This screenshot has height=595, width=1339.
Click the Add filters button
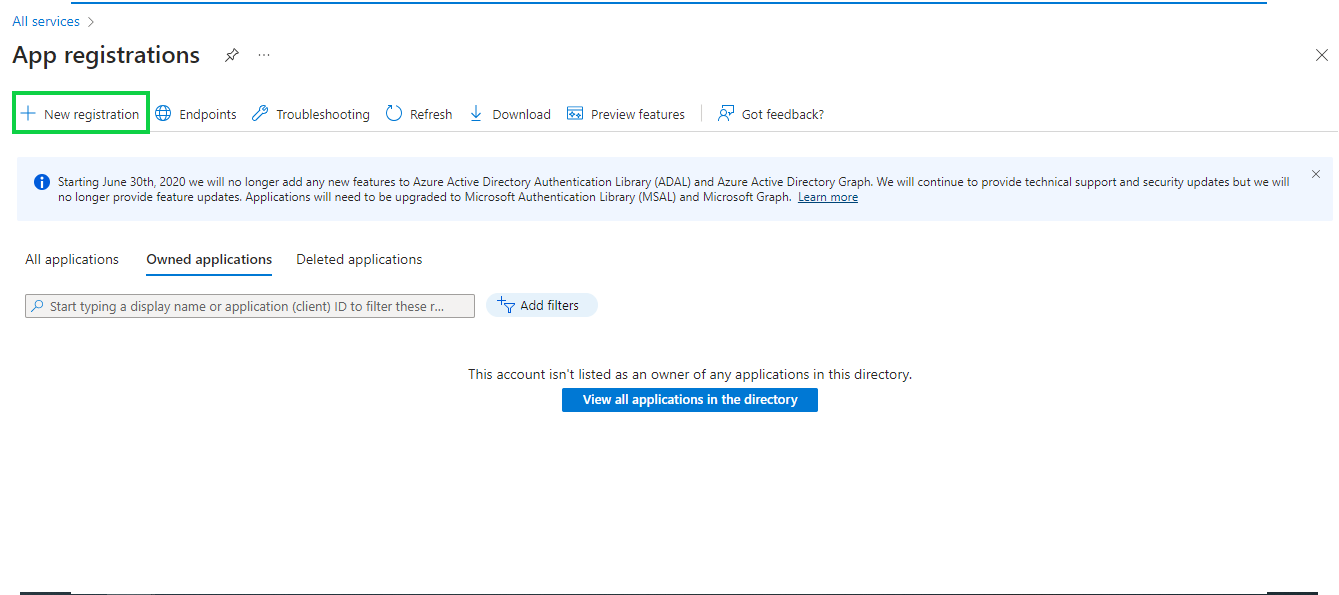[x=541, y=306]
